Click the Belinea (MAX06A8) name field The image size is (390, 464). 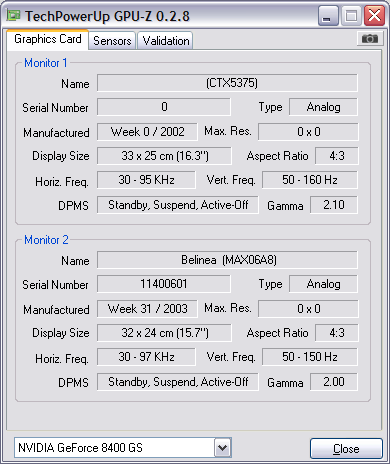(x=227, y=260)
